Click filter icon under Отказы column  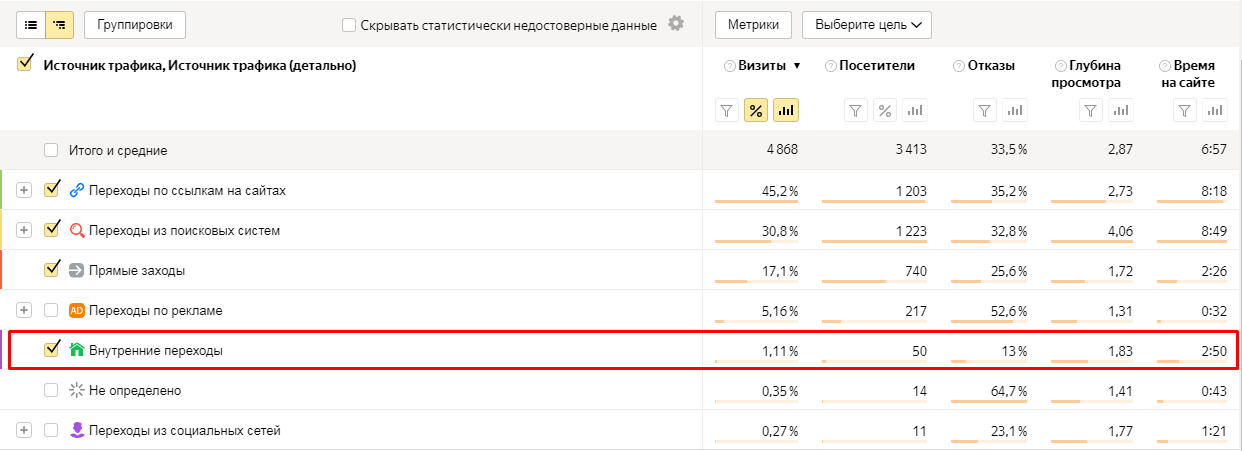985,111
